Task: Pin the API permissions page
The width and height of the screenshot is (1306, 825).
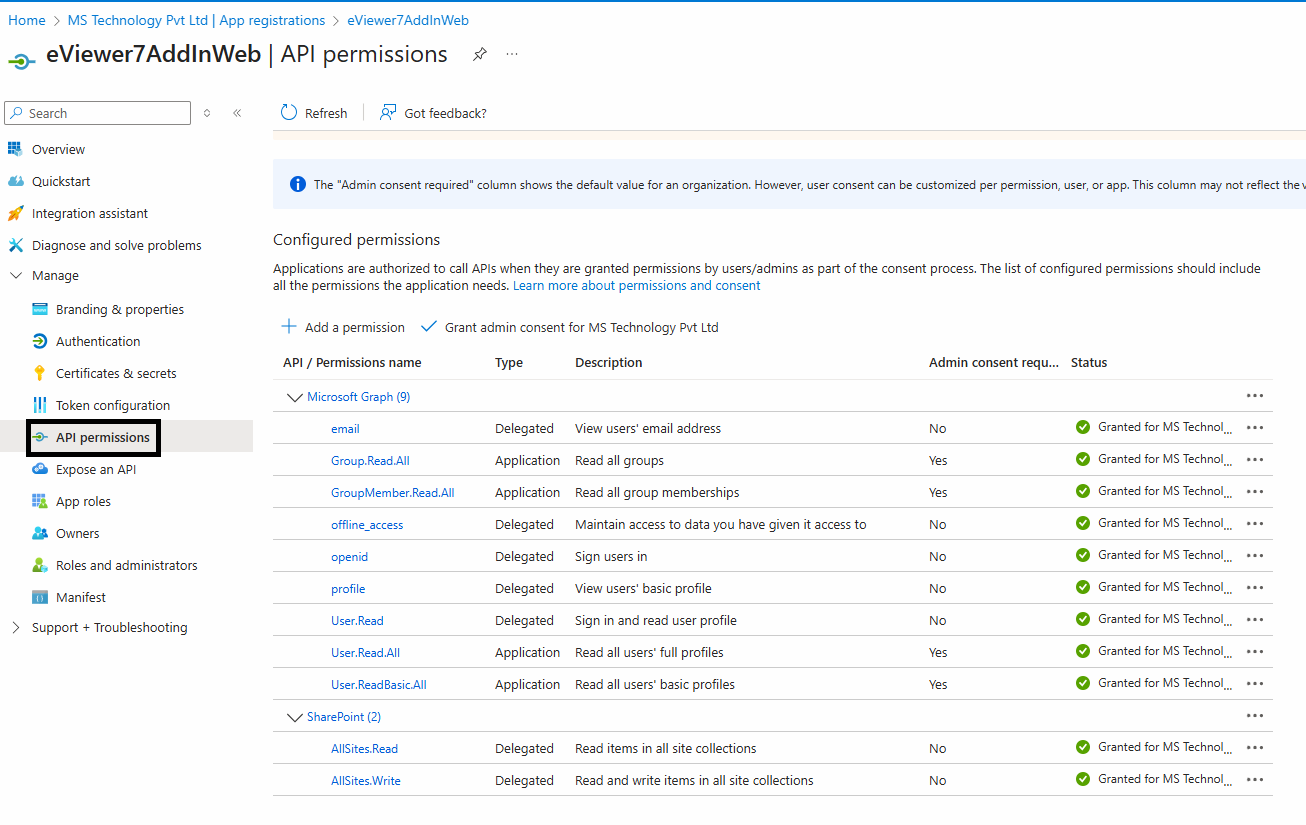Action: pos(479,55)
